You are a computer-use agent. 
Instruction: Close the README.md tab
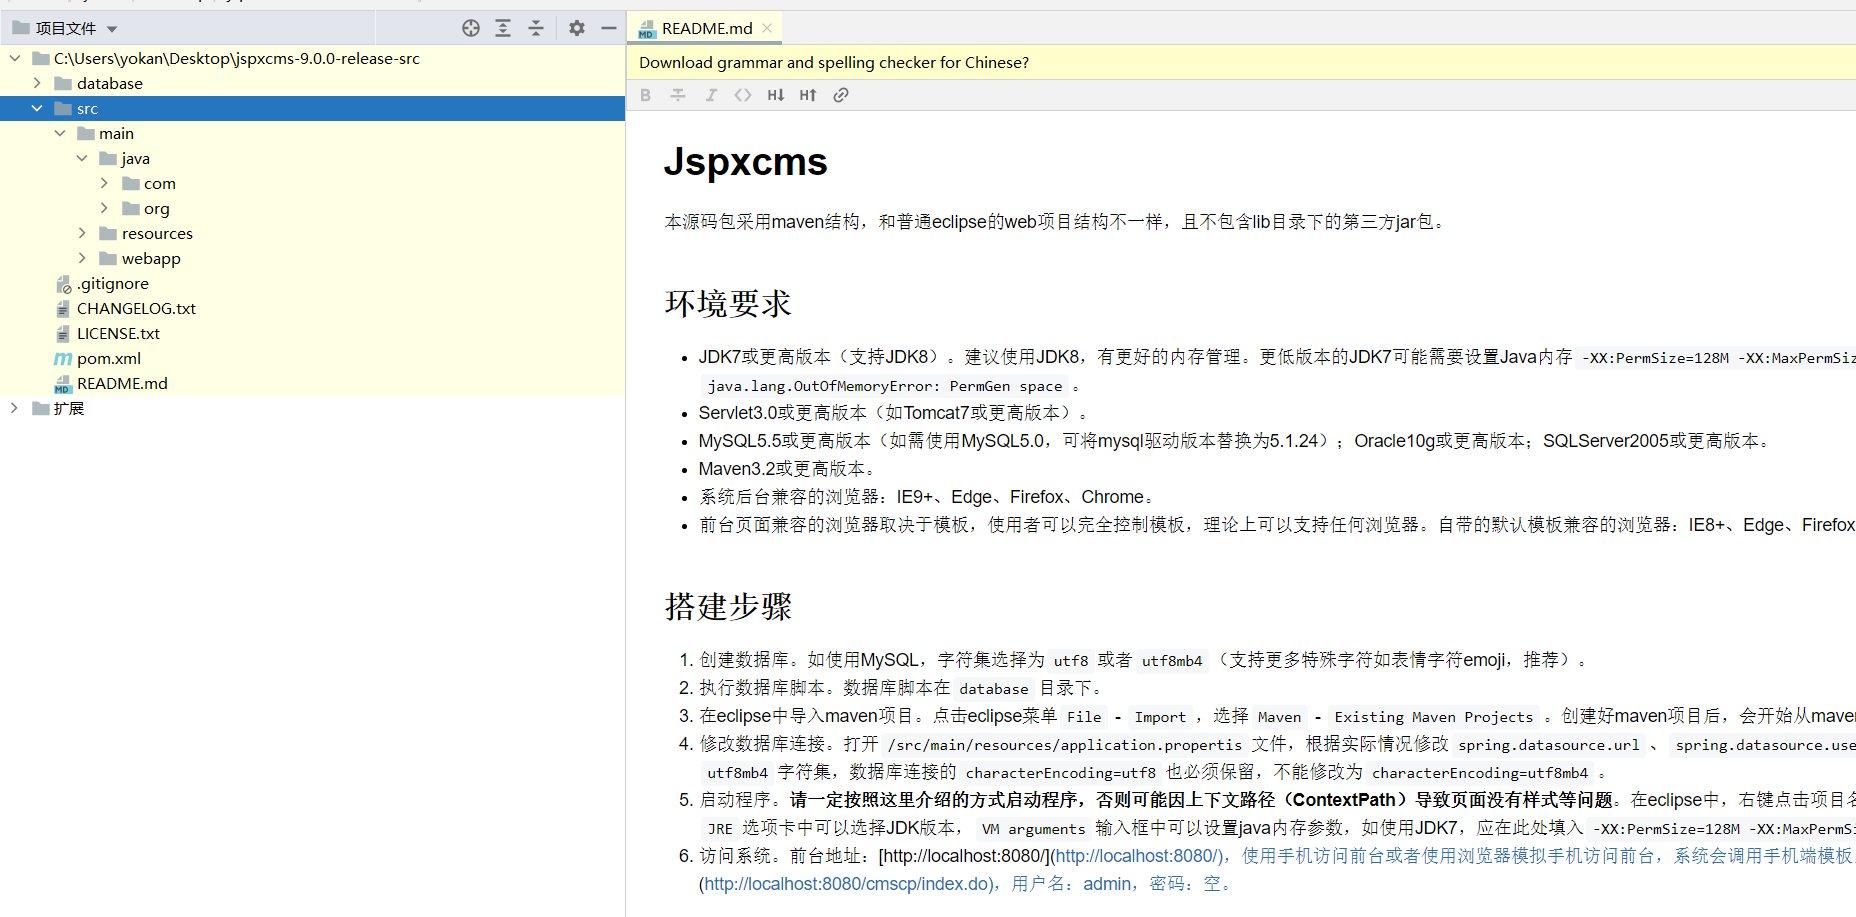[767, 28]
